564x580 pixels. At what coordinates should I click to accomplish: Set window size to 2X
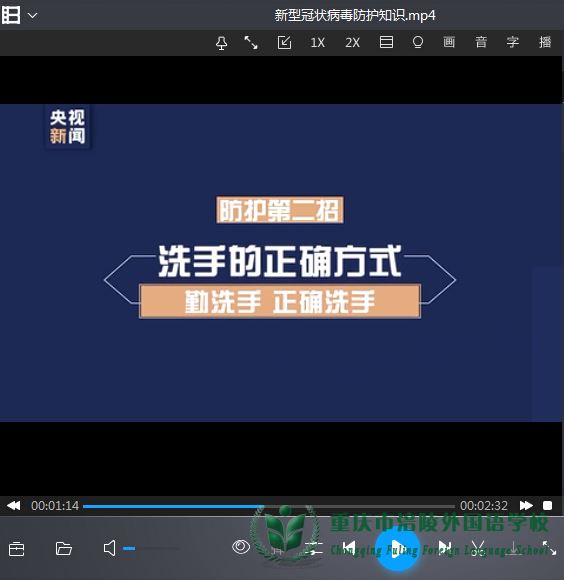click(x=352, y=43)
